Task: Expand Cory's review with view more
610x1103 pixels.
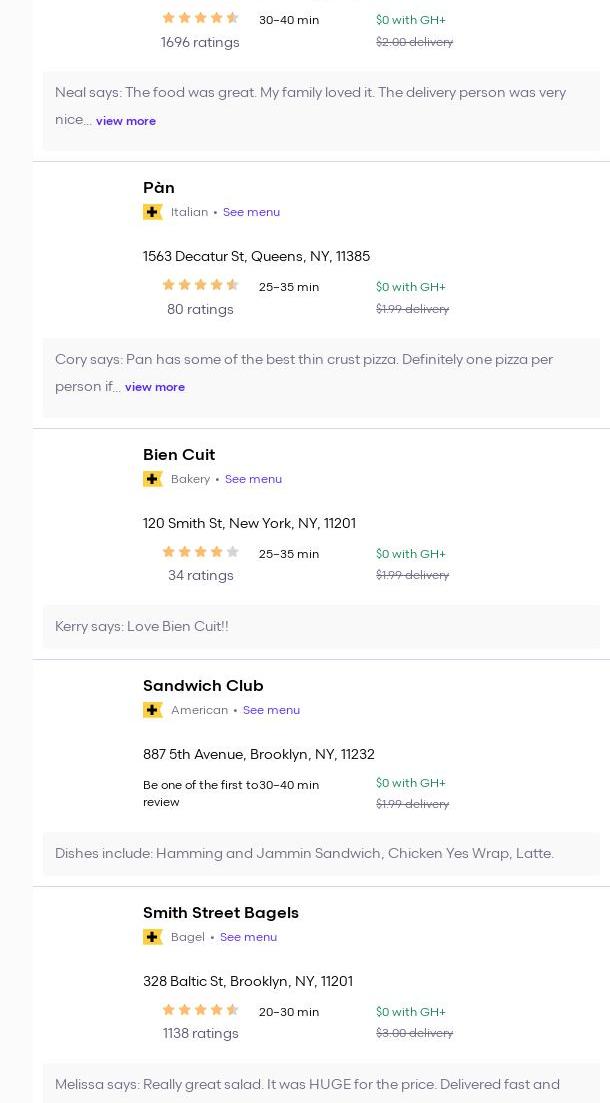Action: 155,387
